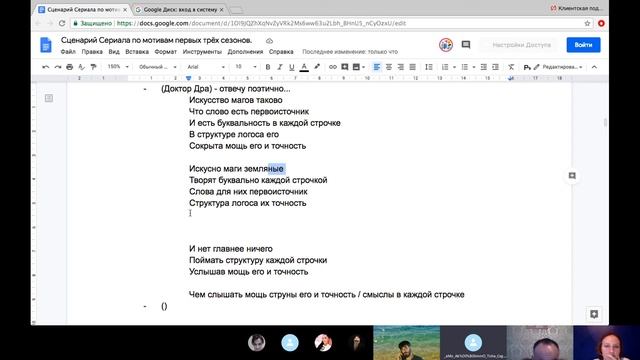Open the line spacing options

tap(429, 67)
